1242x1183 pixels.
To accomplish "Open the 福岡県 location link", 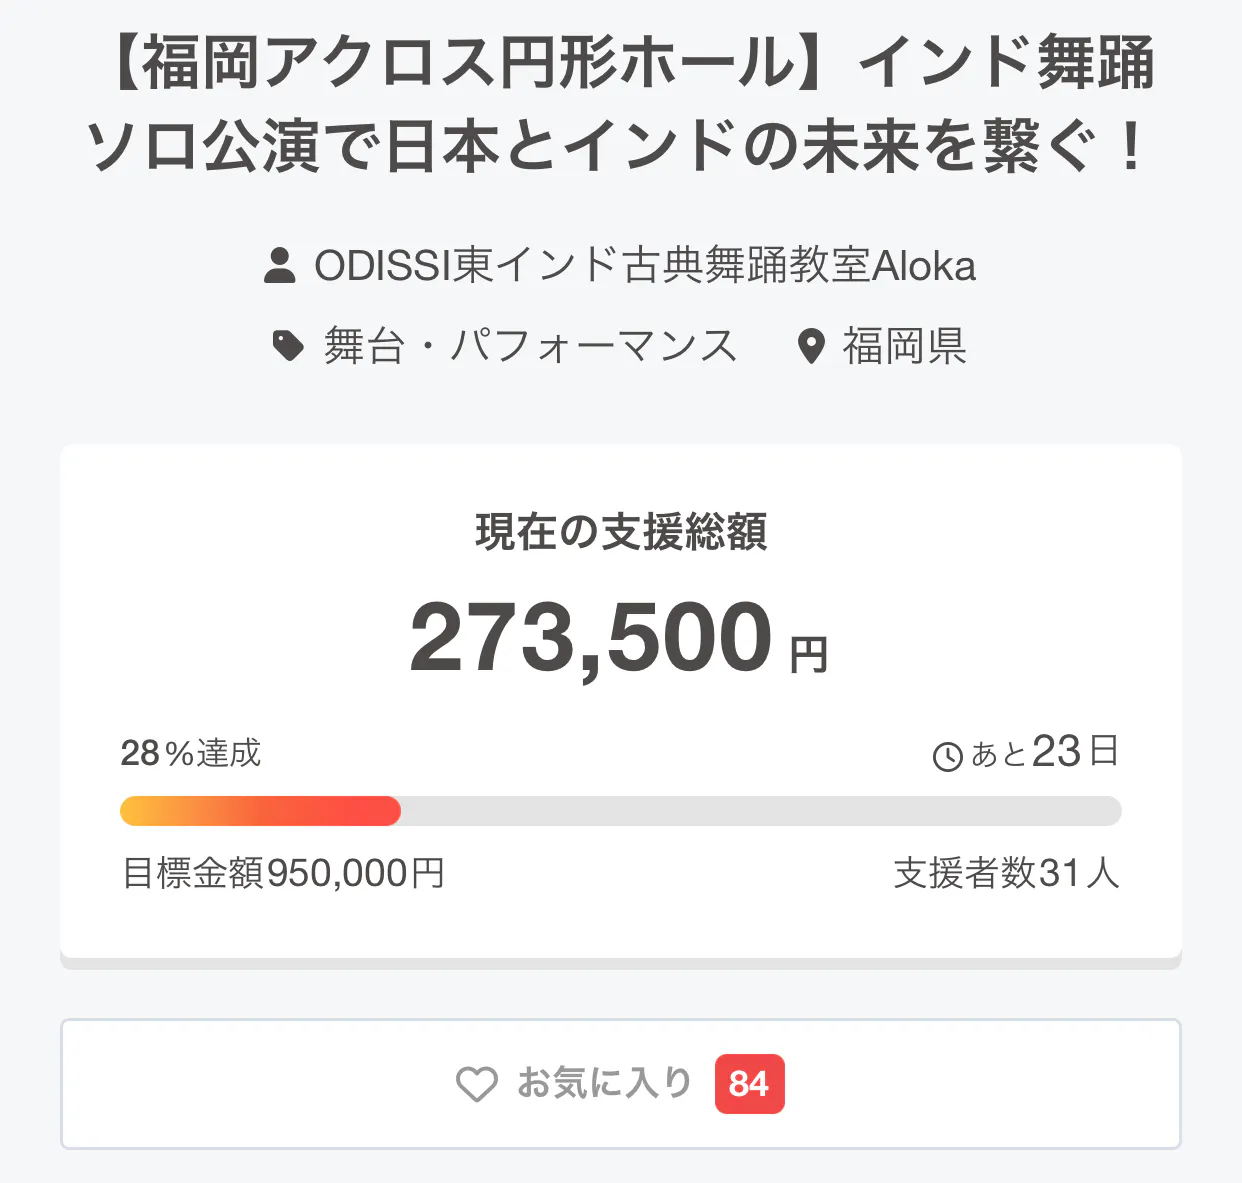I will pos(904,346).
